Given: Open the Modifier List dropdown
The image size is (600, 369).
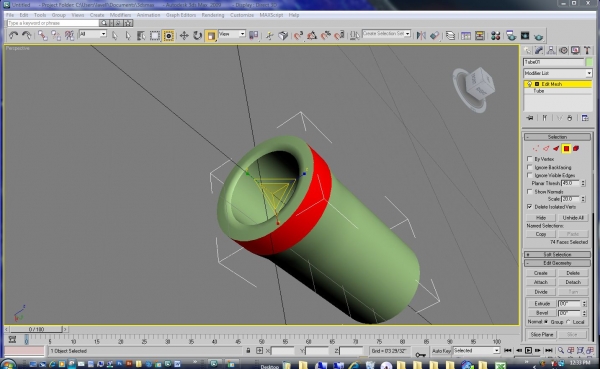Looking at the screenshot, I should click(589, 73).
